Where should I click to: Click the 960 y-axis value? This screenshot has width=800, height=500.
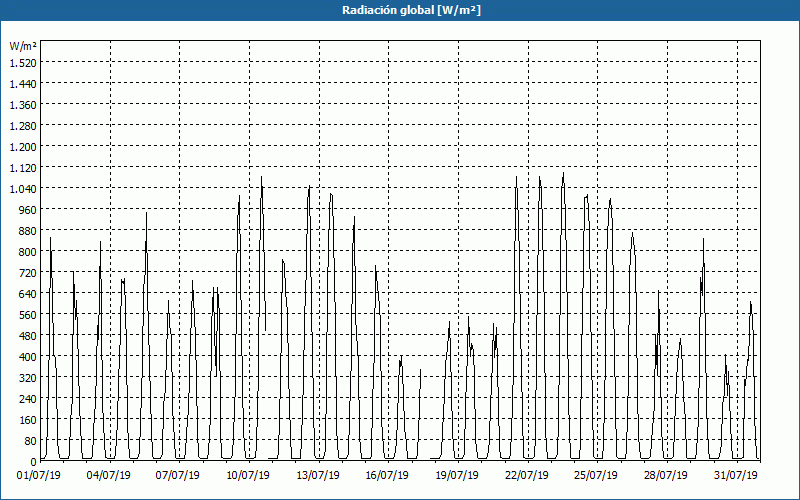point(28,210)
